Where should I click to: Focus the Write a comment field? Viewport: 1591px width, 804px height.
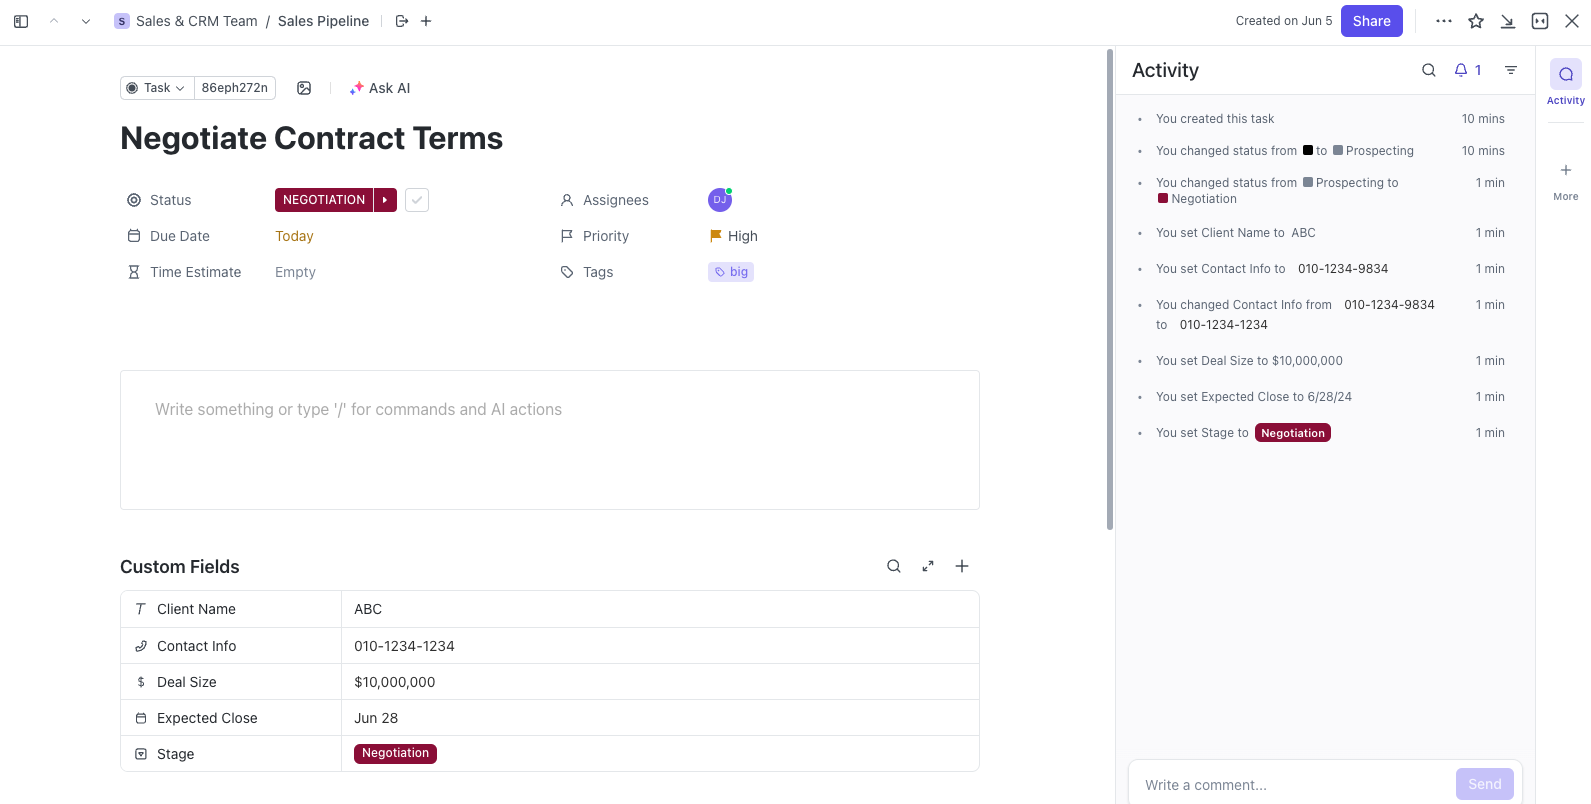1290,785
